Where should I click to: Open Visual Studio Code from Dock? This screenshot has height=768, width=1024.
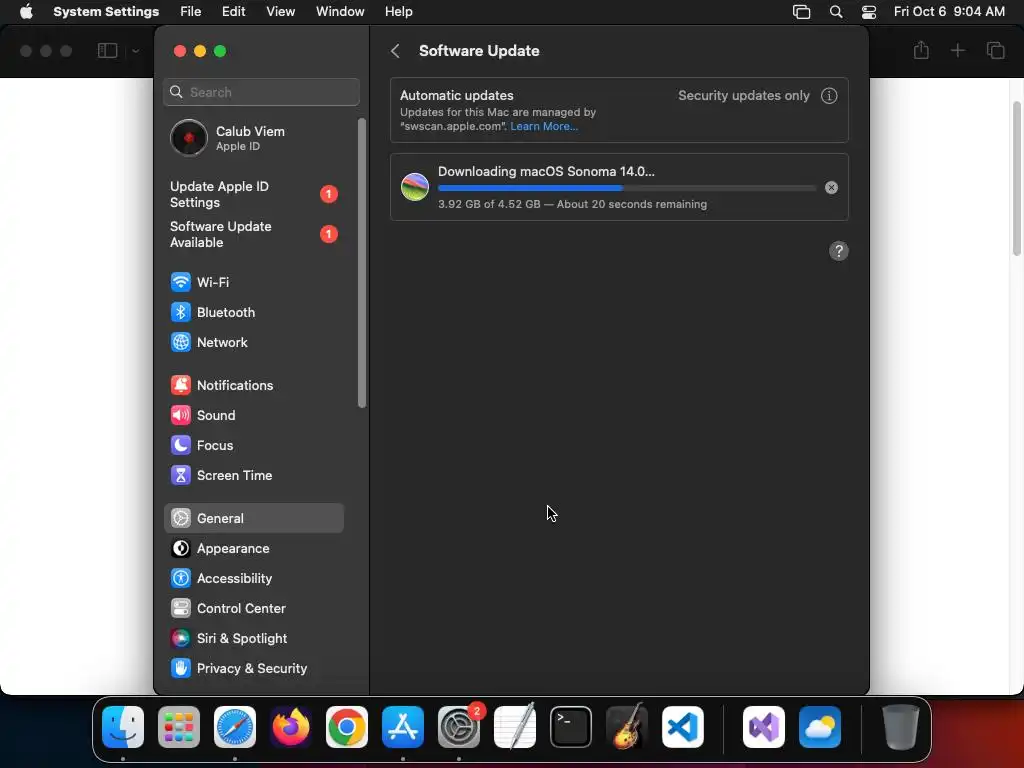[x=683, y=727]
